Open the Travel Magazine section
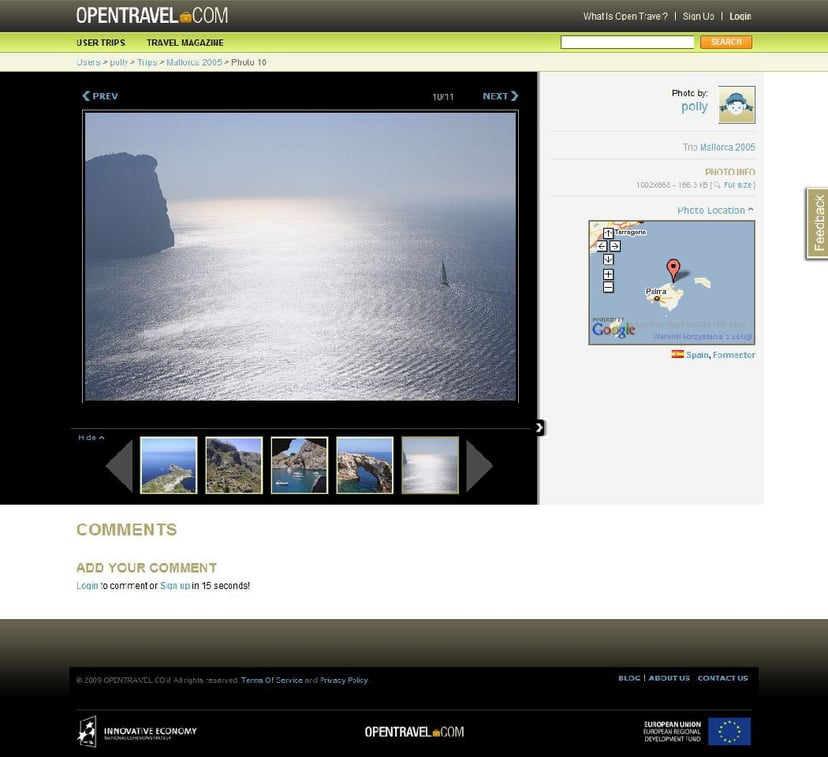This screenshot has height=757, width=828. [185, 43]
